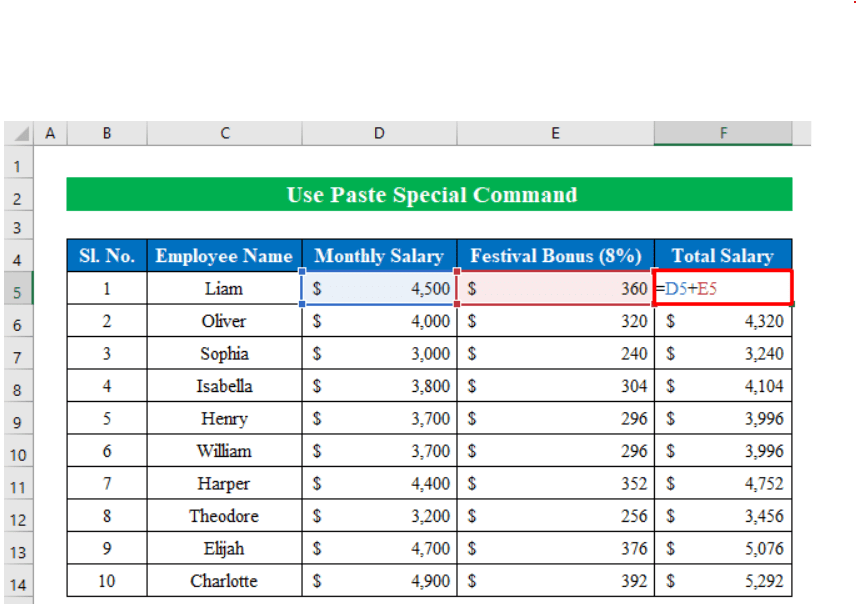The height and width of the screenshot is (604, 857).
Task: Select column F header
Action: point(722,132)
